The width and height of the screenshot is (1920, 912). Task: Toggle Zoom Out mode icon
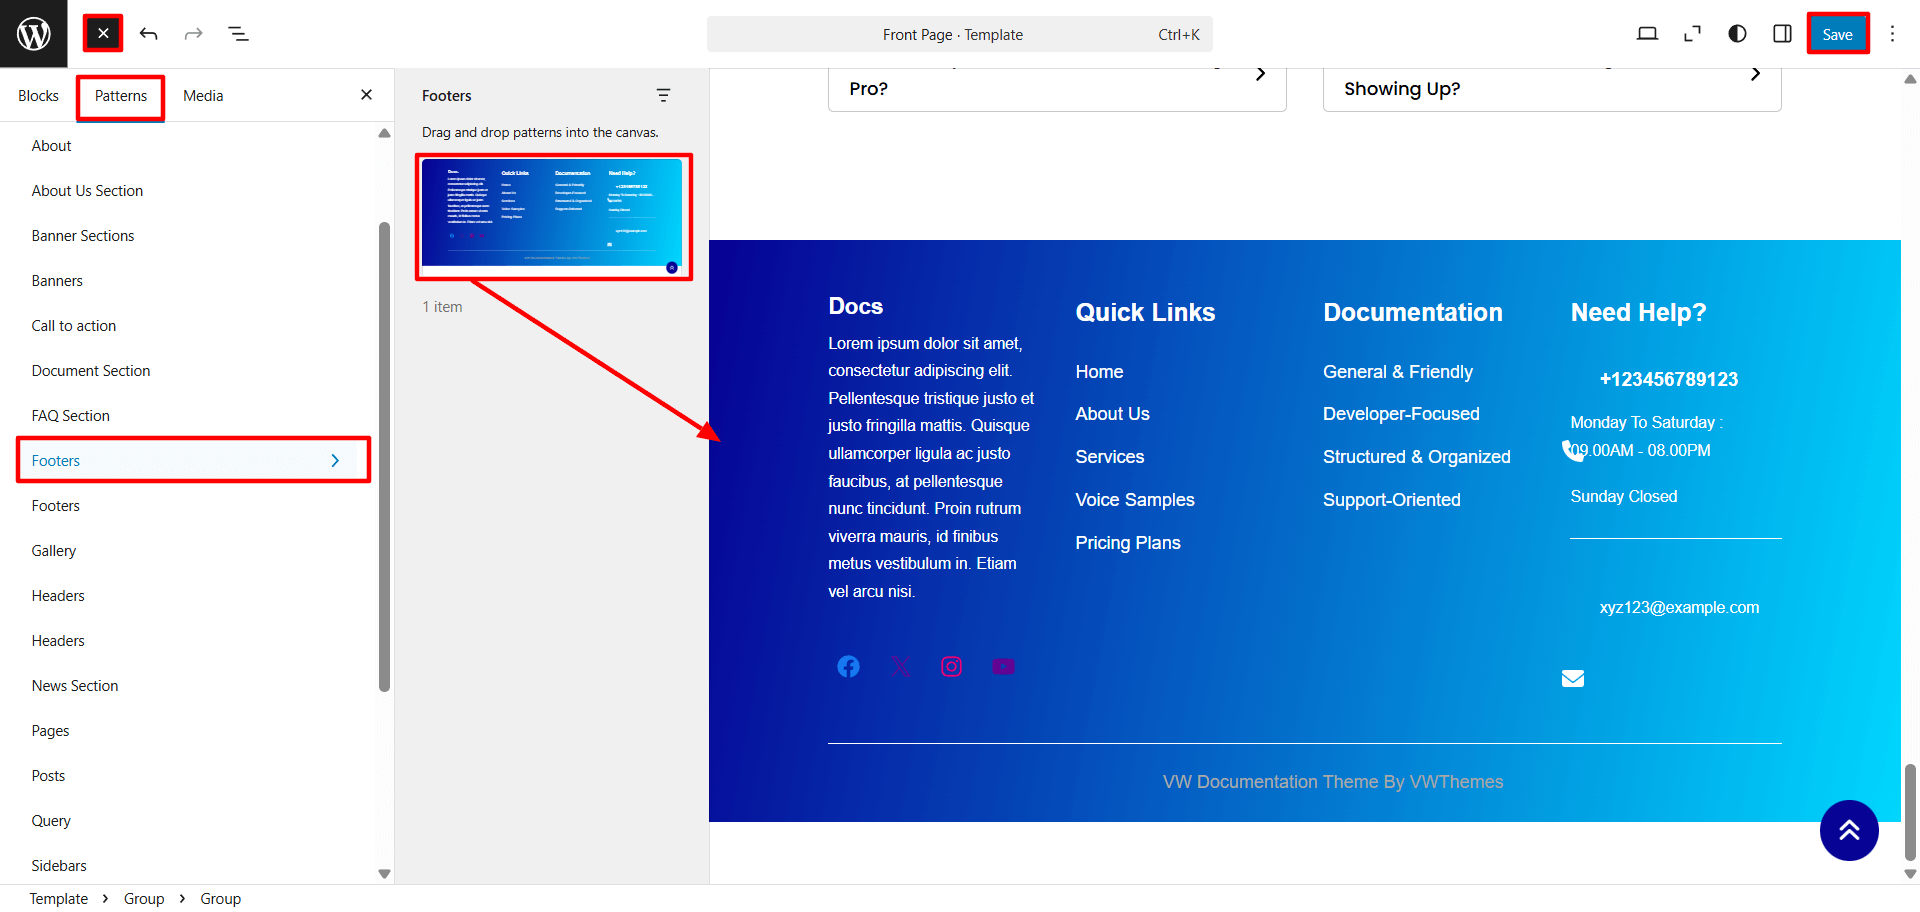click(x=1692, y=34)
